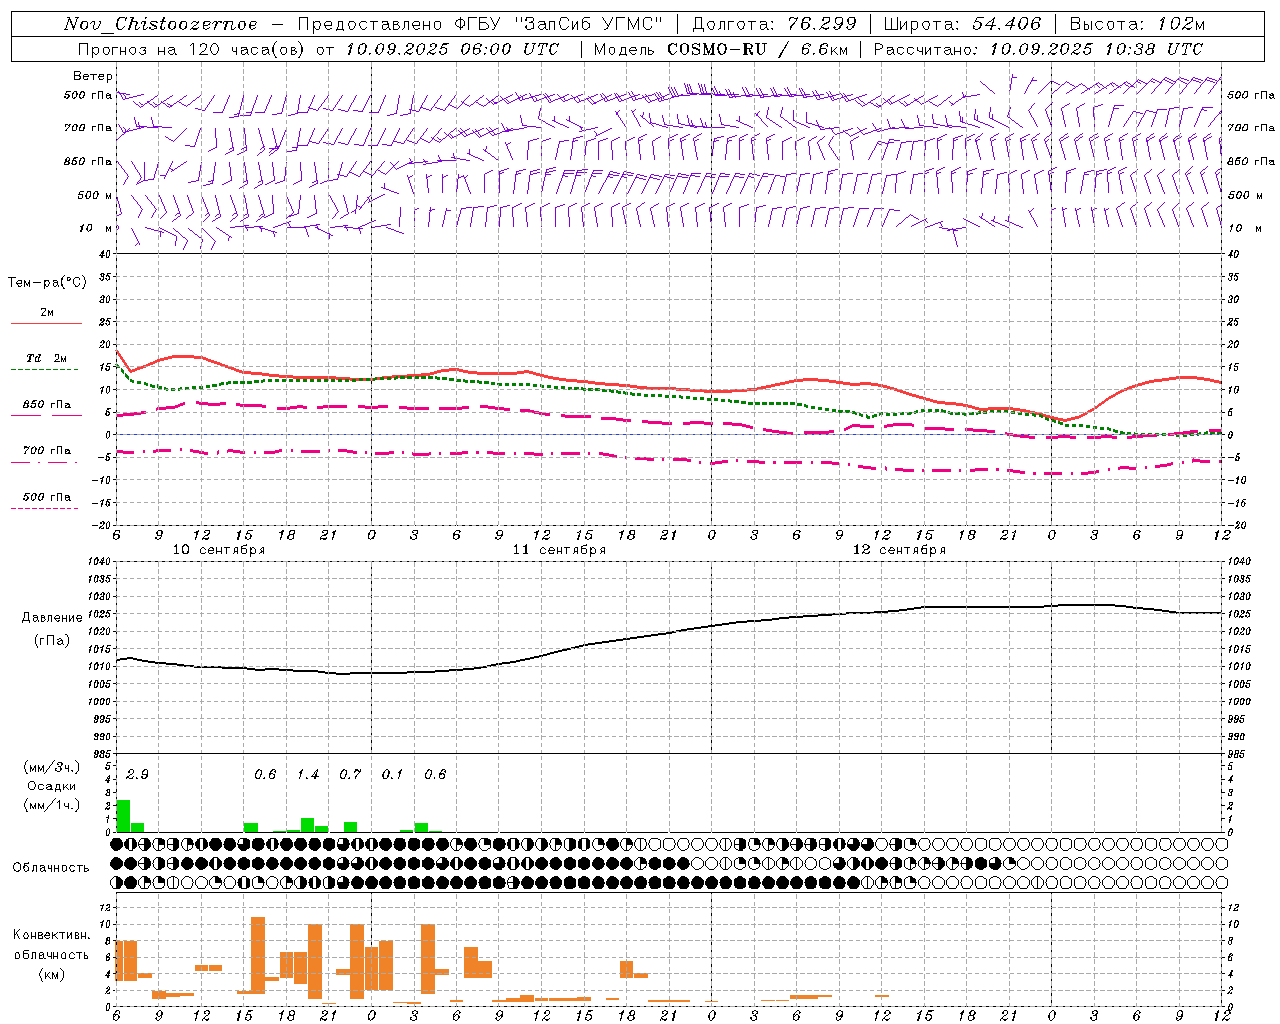Click the Рассчитано: 10.09.2025 10:38 UTC text
This screenshot has width=1280, height=1024.
1038,49
